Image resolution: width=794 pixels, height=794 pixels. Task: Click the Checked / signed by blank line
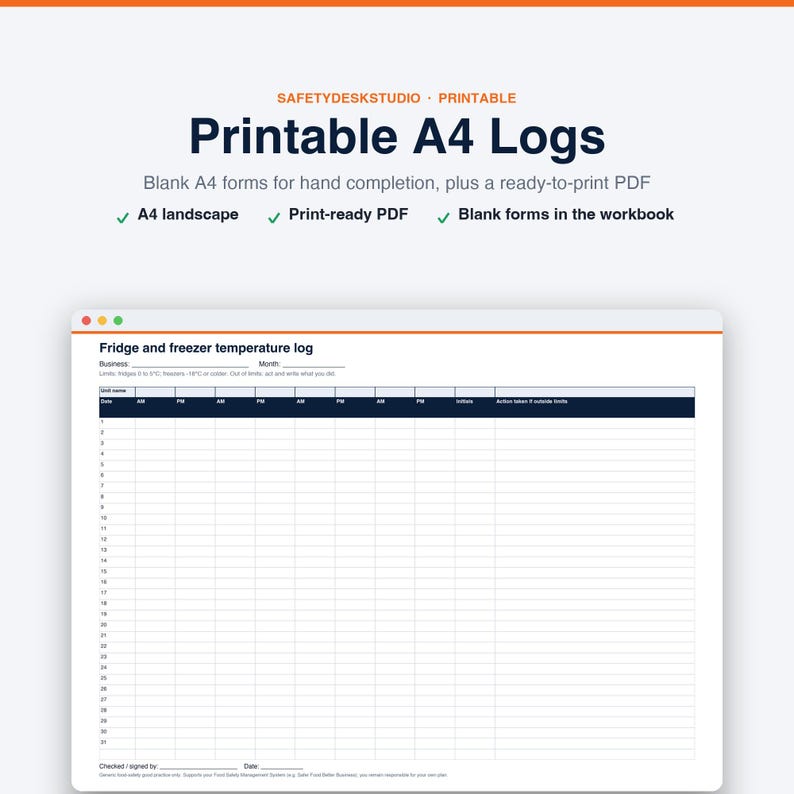198,767
